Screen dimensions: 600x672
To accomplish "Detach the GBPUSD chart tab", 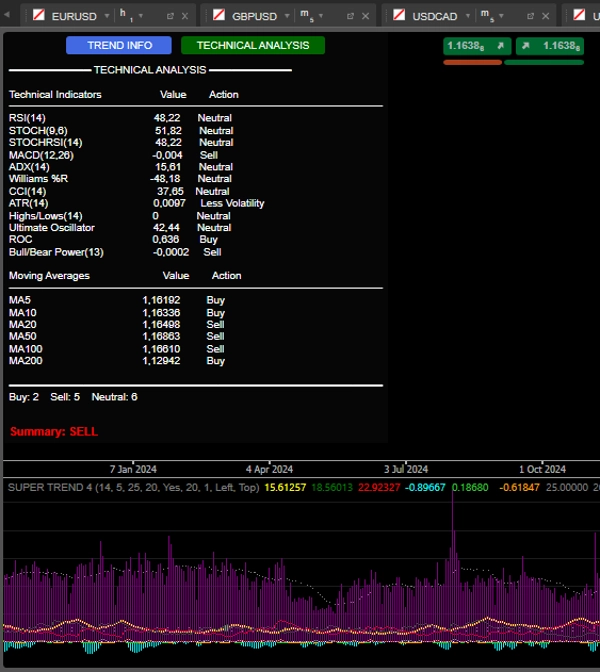I will tap(350, 16).
